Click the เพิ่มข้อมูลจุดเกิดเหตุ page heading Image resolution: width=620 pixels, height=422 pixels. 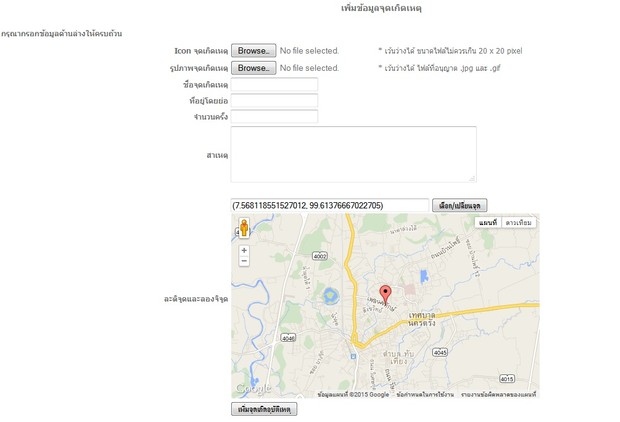(x=381, y=8)
